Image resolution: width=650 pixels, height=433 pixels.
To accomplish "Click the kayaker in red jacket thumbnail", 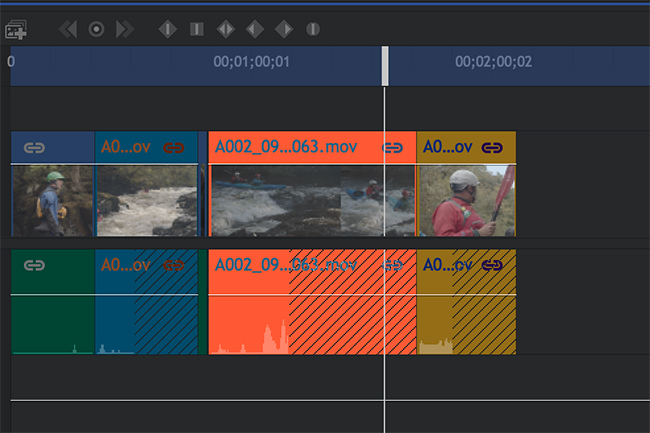I will pos(467,201).
